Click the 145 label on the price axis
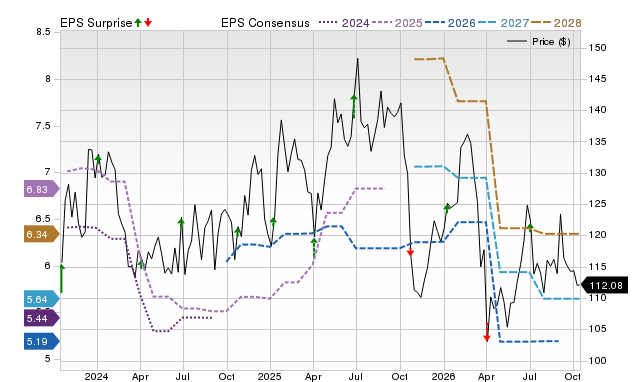This screenshot has height=382, width=640. tap(598, 79)
